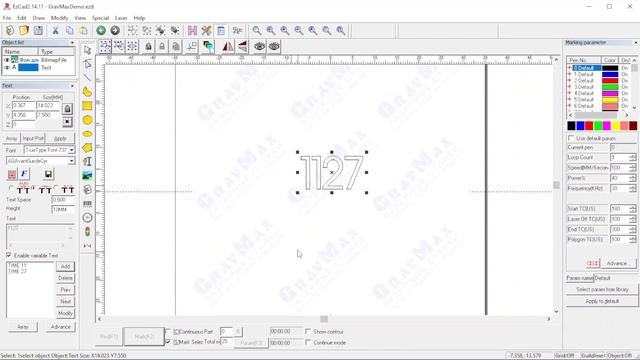Image resolution: width=640 pixels, height=360 pixels.
Task: Select the first text alignment radio
Action: coord(11,188)
